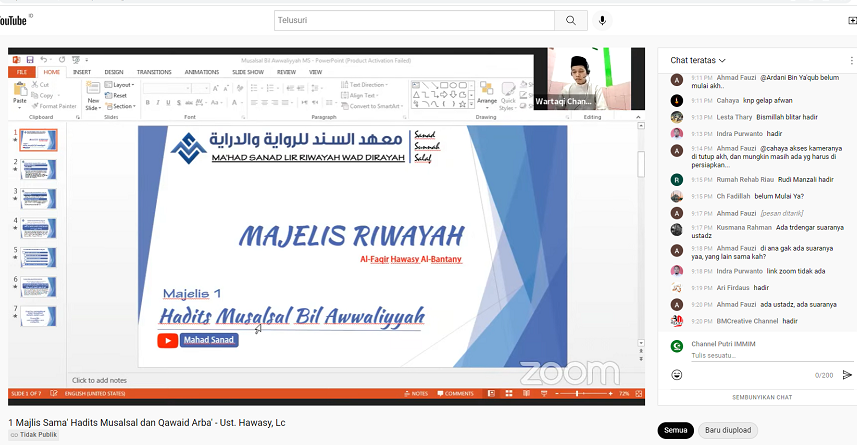
Task: Click the notes area 'Click to add notes'
Action: pos(99,380)
